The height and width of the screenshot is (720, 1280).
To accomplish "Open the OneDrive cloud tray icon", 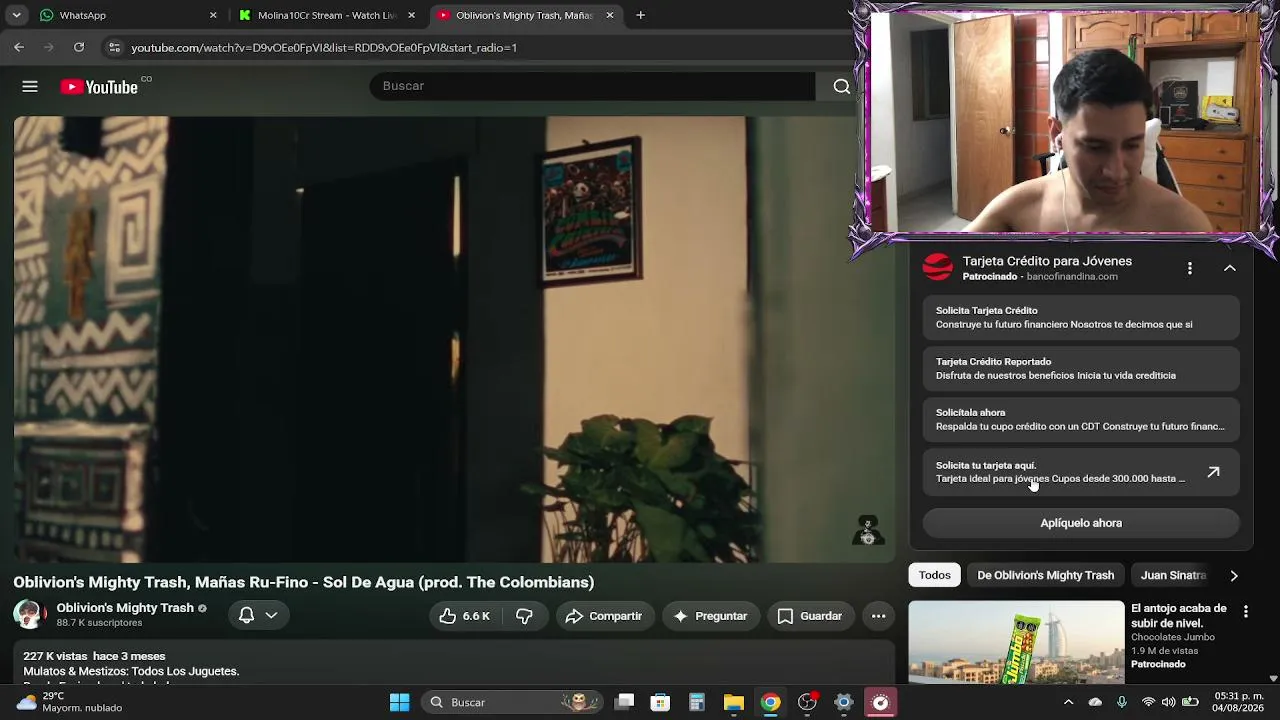I will click(1095, 702).
